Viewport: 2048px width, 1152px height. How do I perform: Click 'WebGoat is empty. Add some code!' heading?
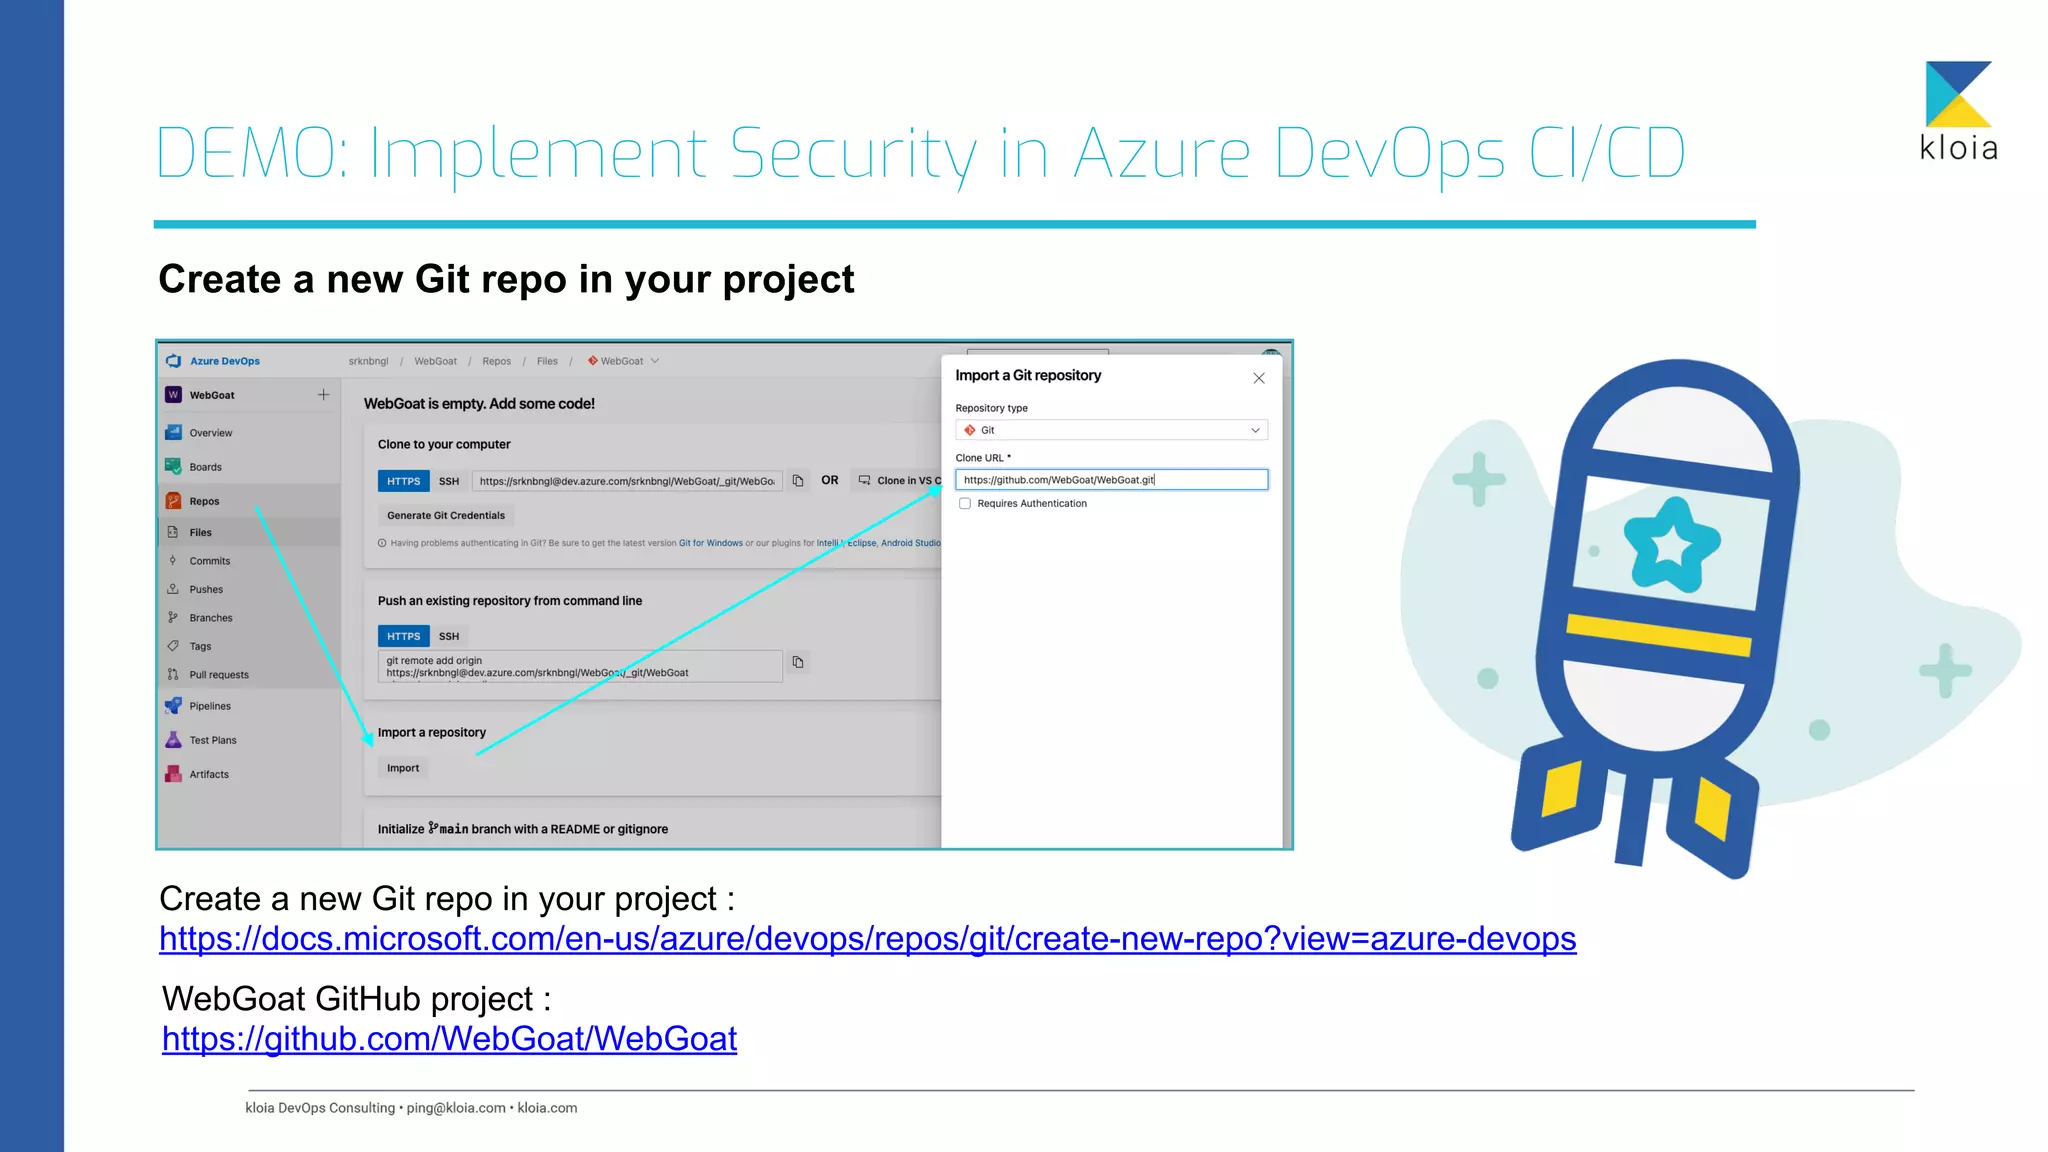pos(479,404)
